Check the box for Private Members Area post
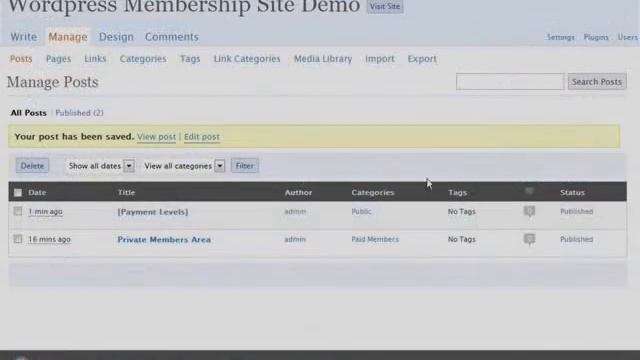Viewport: 640px width, 360px height. 18,239
